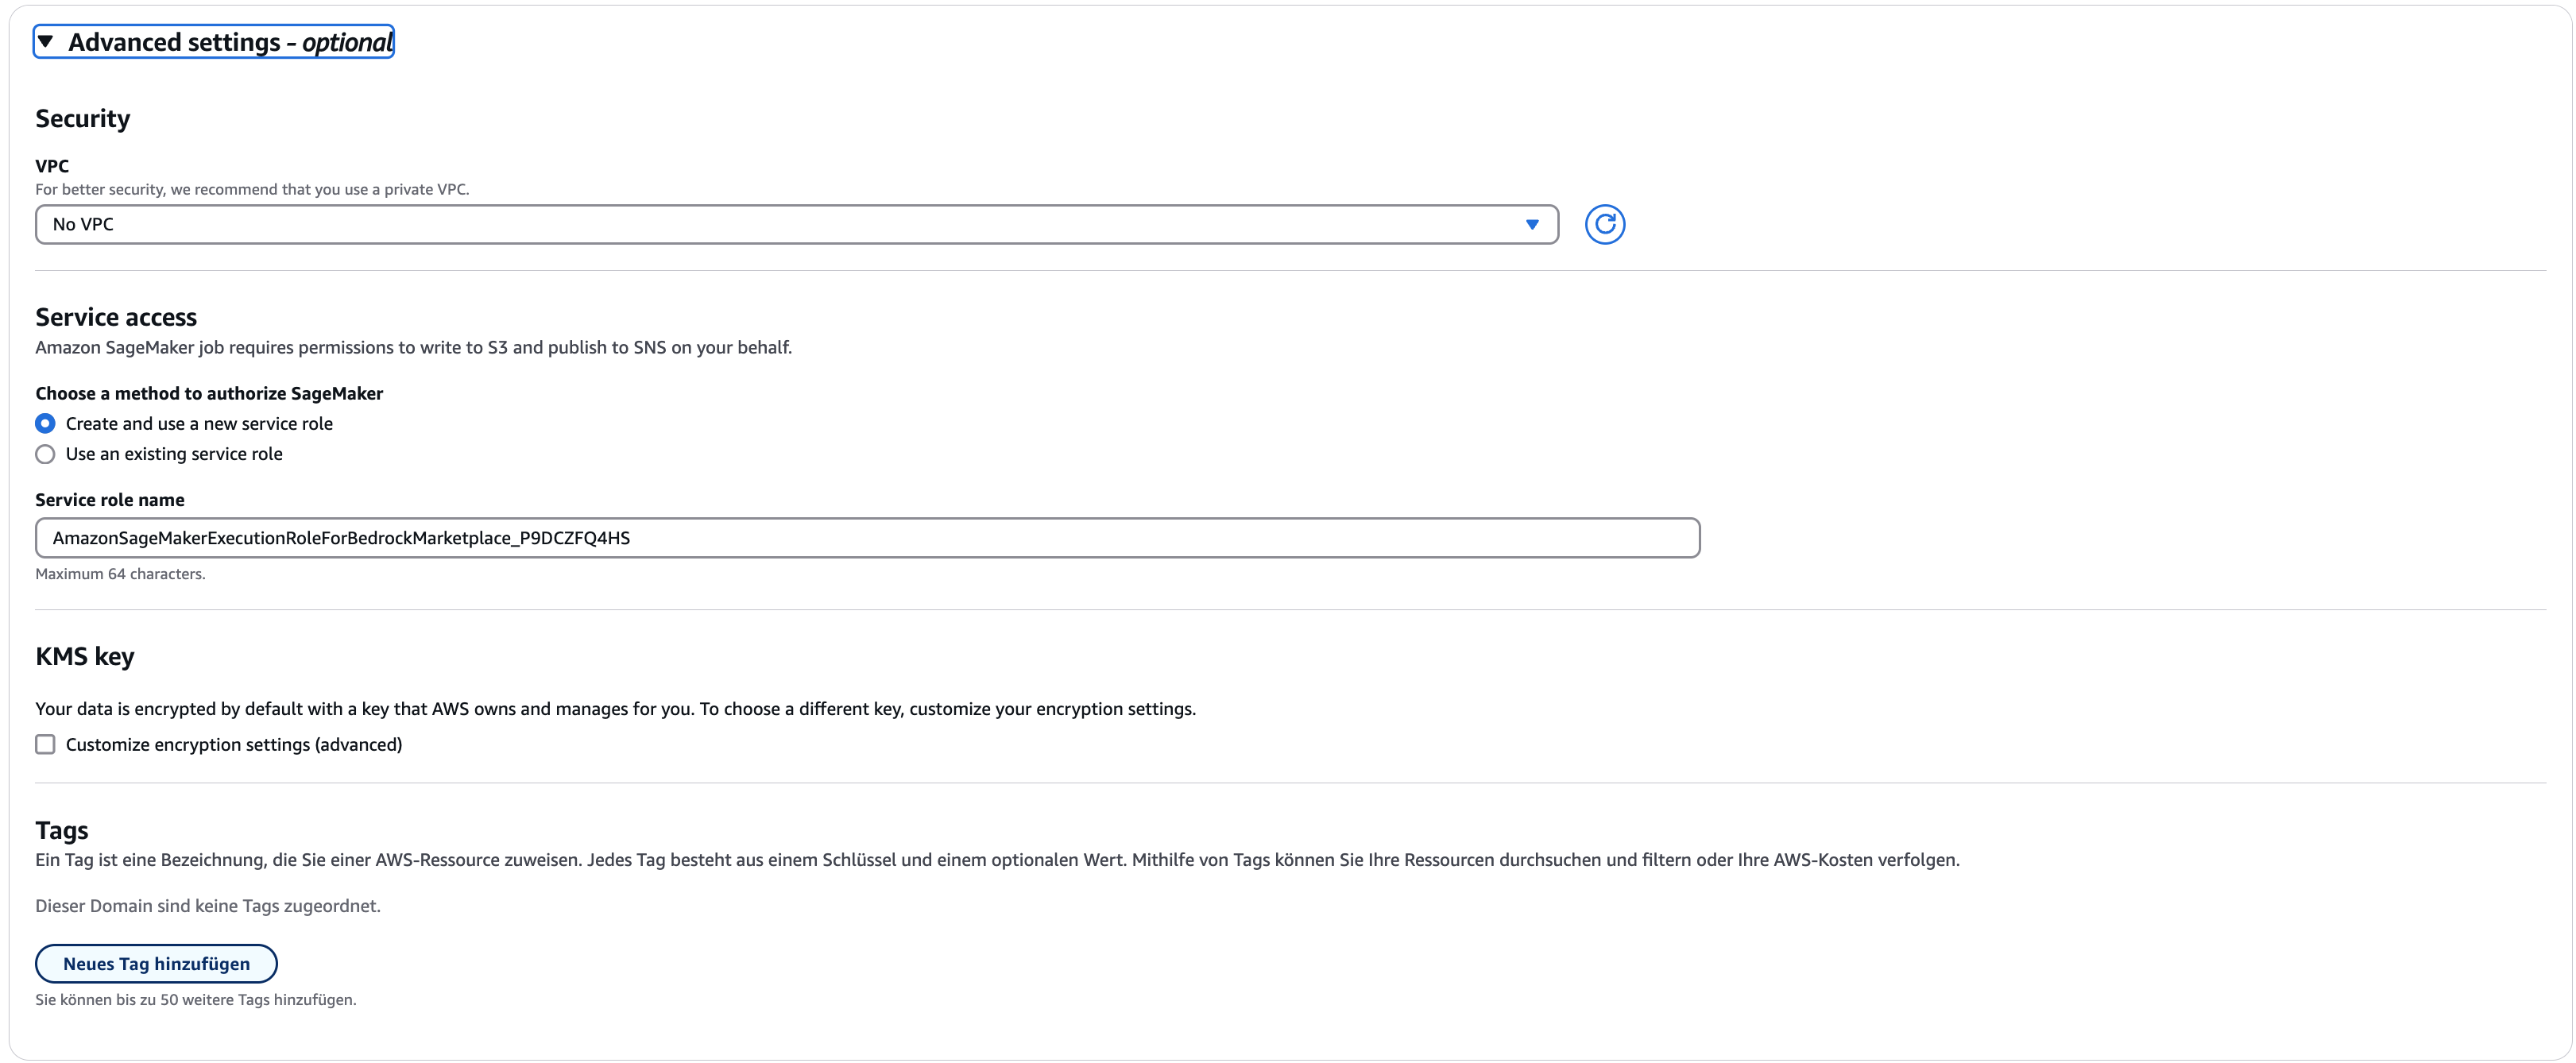Click the 'Maximum 64 characters.' hint text
The width and height of the screenshot is (2576, 1063).
120,574
